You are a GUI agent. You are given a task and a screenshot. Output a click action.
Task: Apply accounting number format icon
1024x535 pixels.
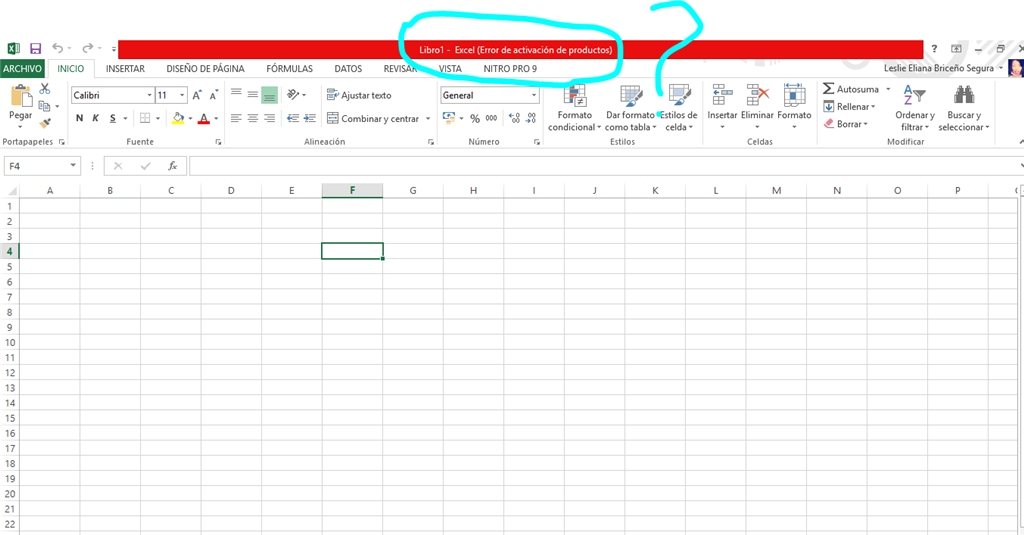point(449,118)
